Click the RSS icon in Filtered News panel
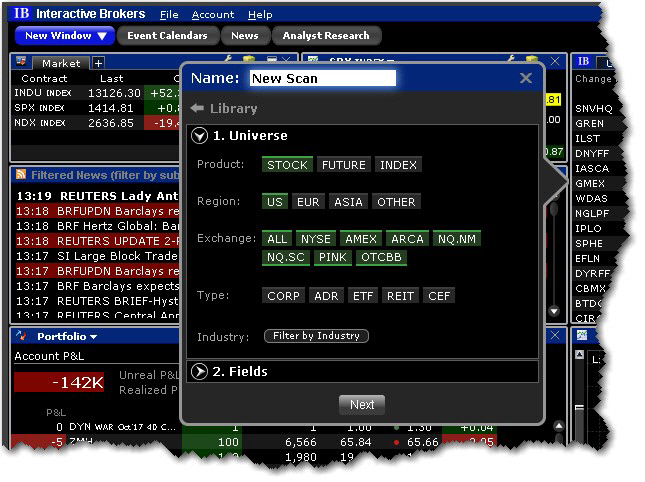The height and width of the screenshot is (482, 645). [20, 175]
